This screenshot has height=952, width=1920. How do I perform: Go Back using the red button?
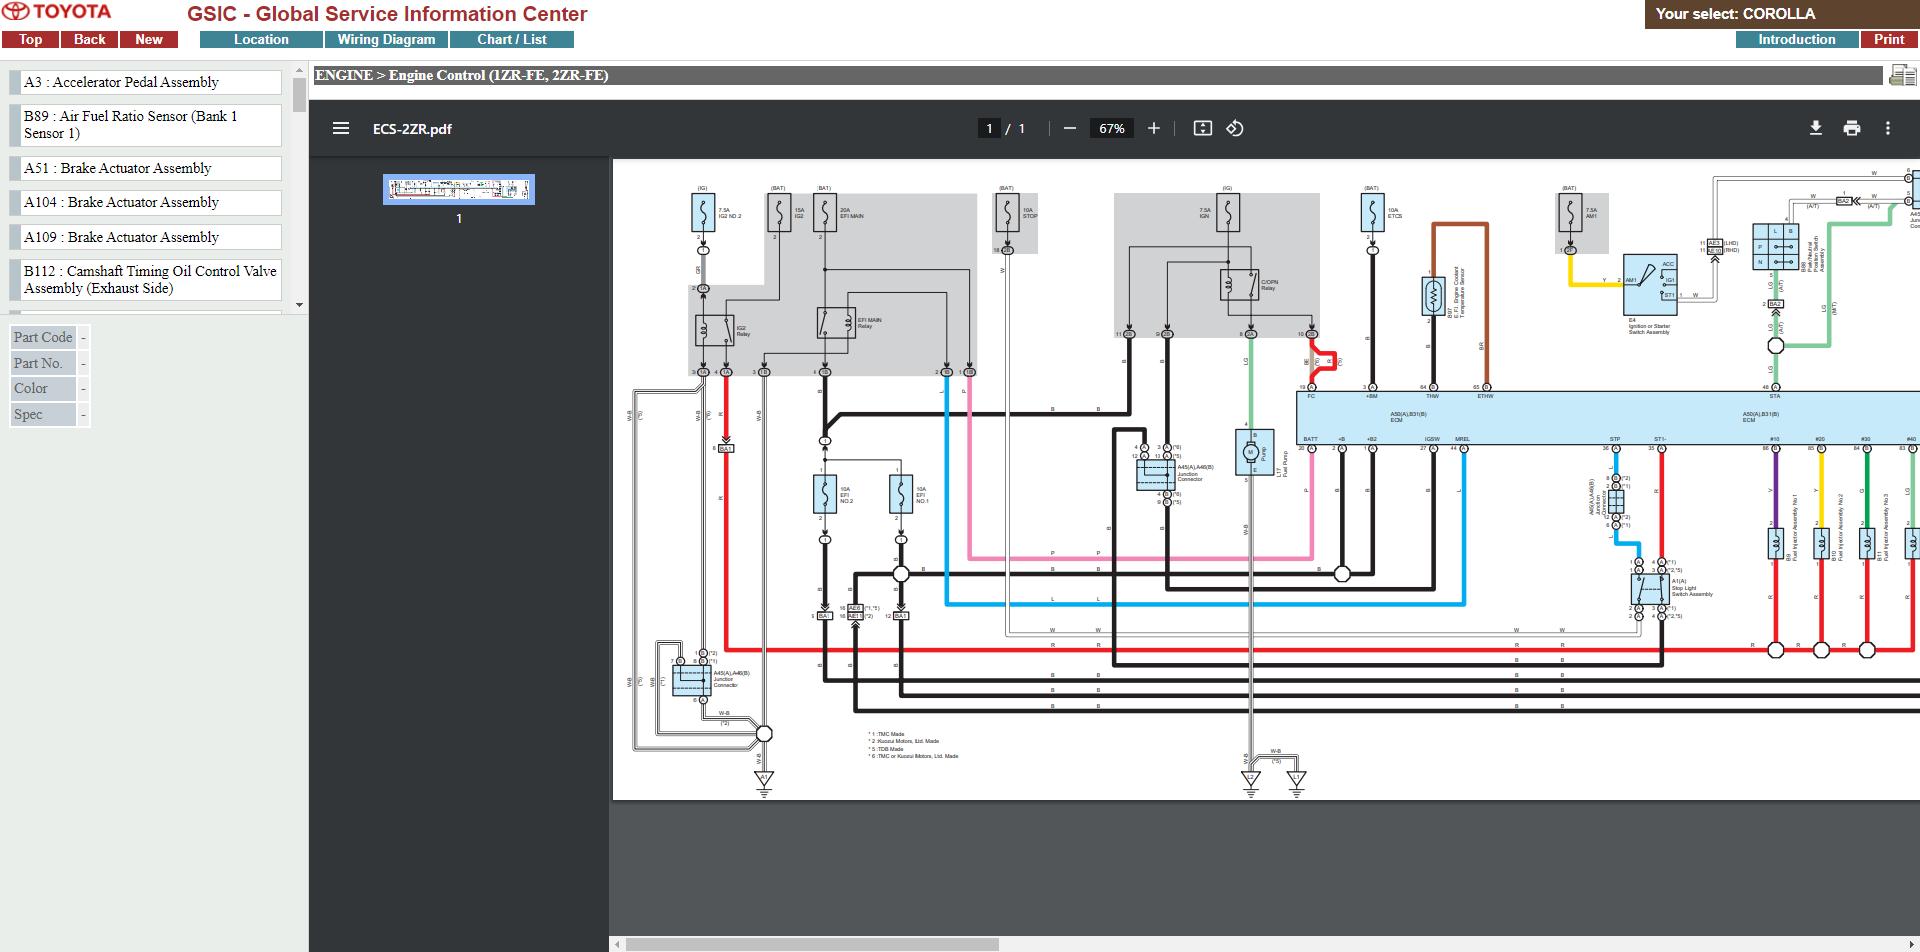tap(89, 39)
